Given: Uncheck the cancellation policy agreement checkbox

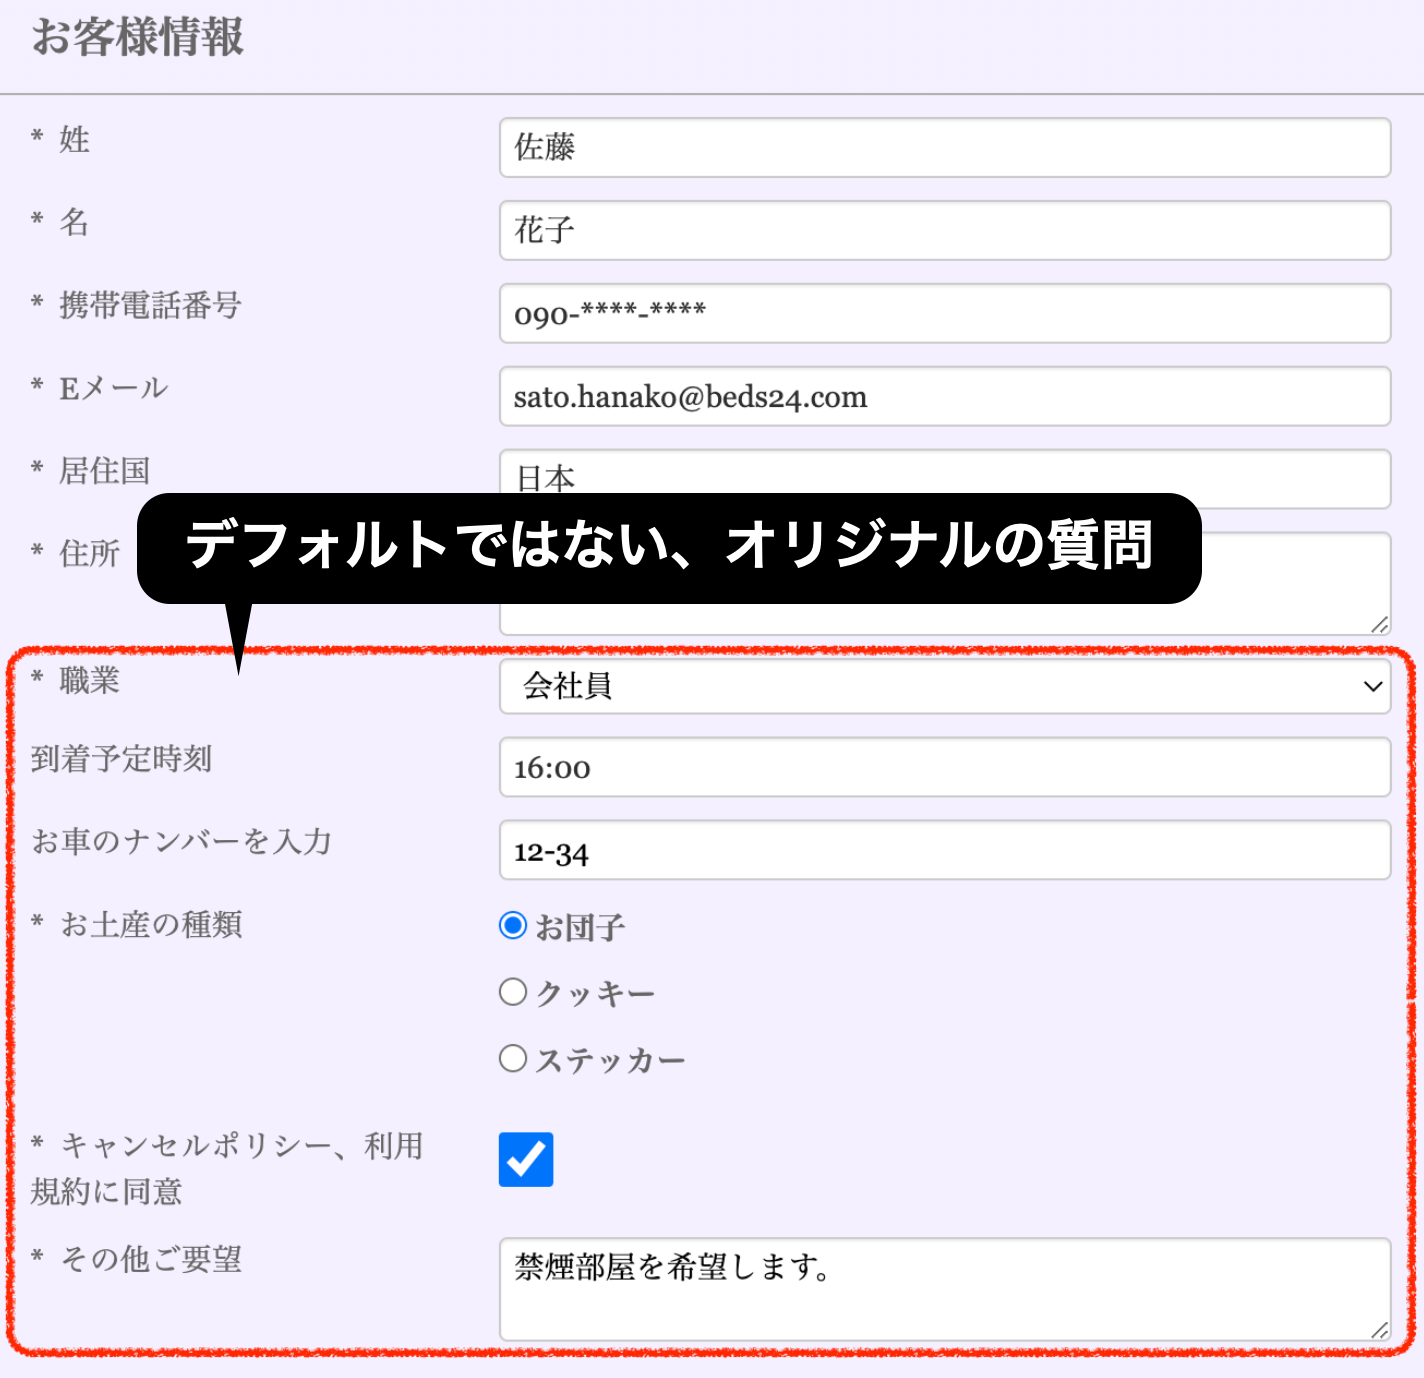Looking at the screenshot, I should (x=526, y=1160).
